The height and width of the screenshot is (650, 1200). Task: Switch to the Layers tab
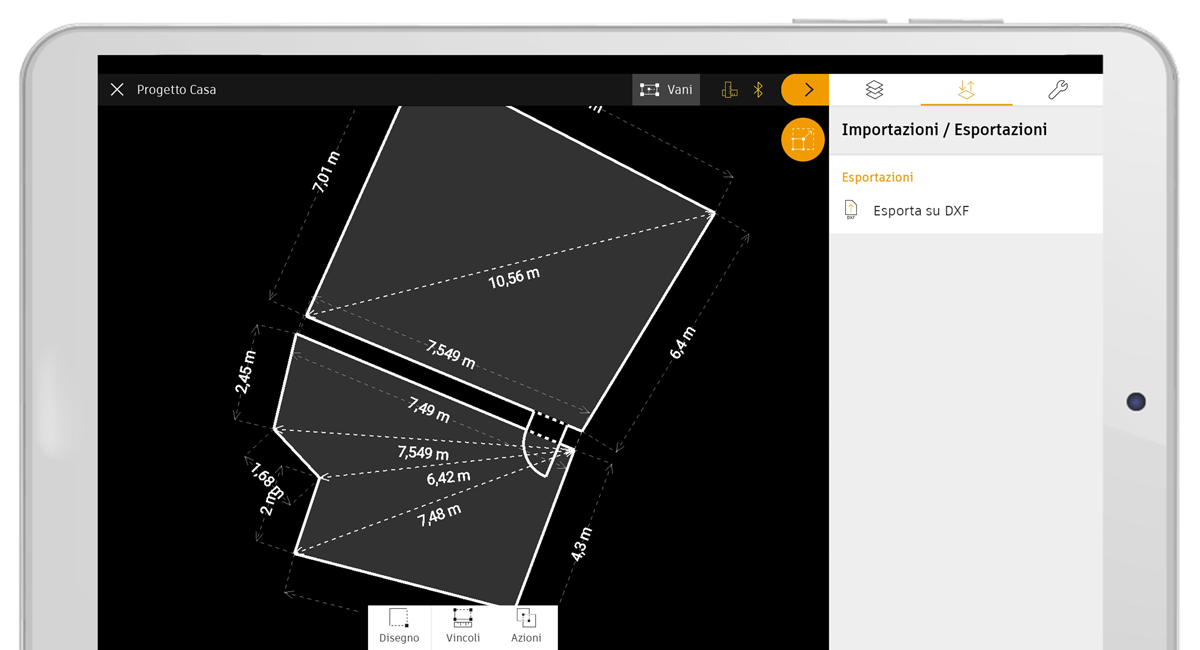coord(874,90)
